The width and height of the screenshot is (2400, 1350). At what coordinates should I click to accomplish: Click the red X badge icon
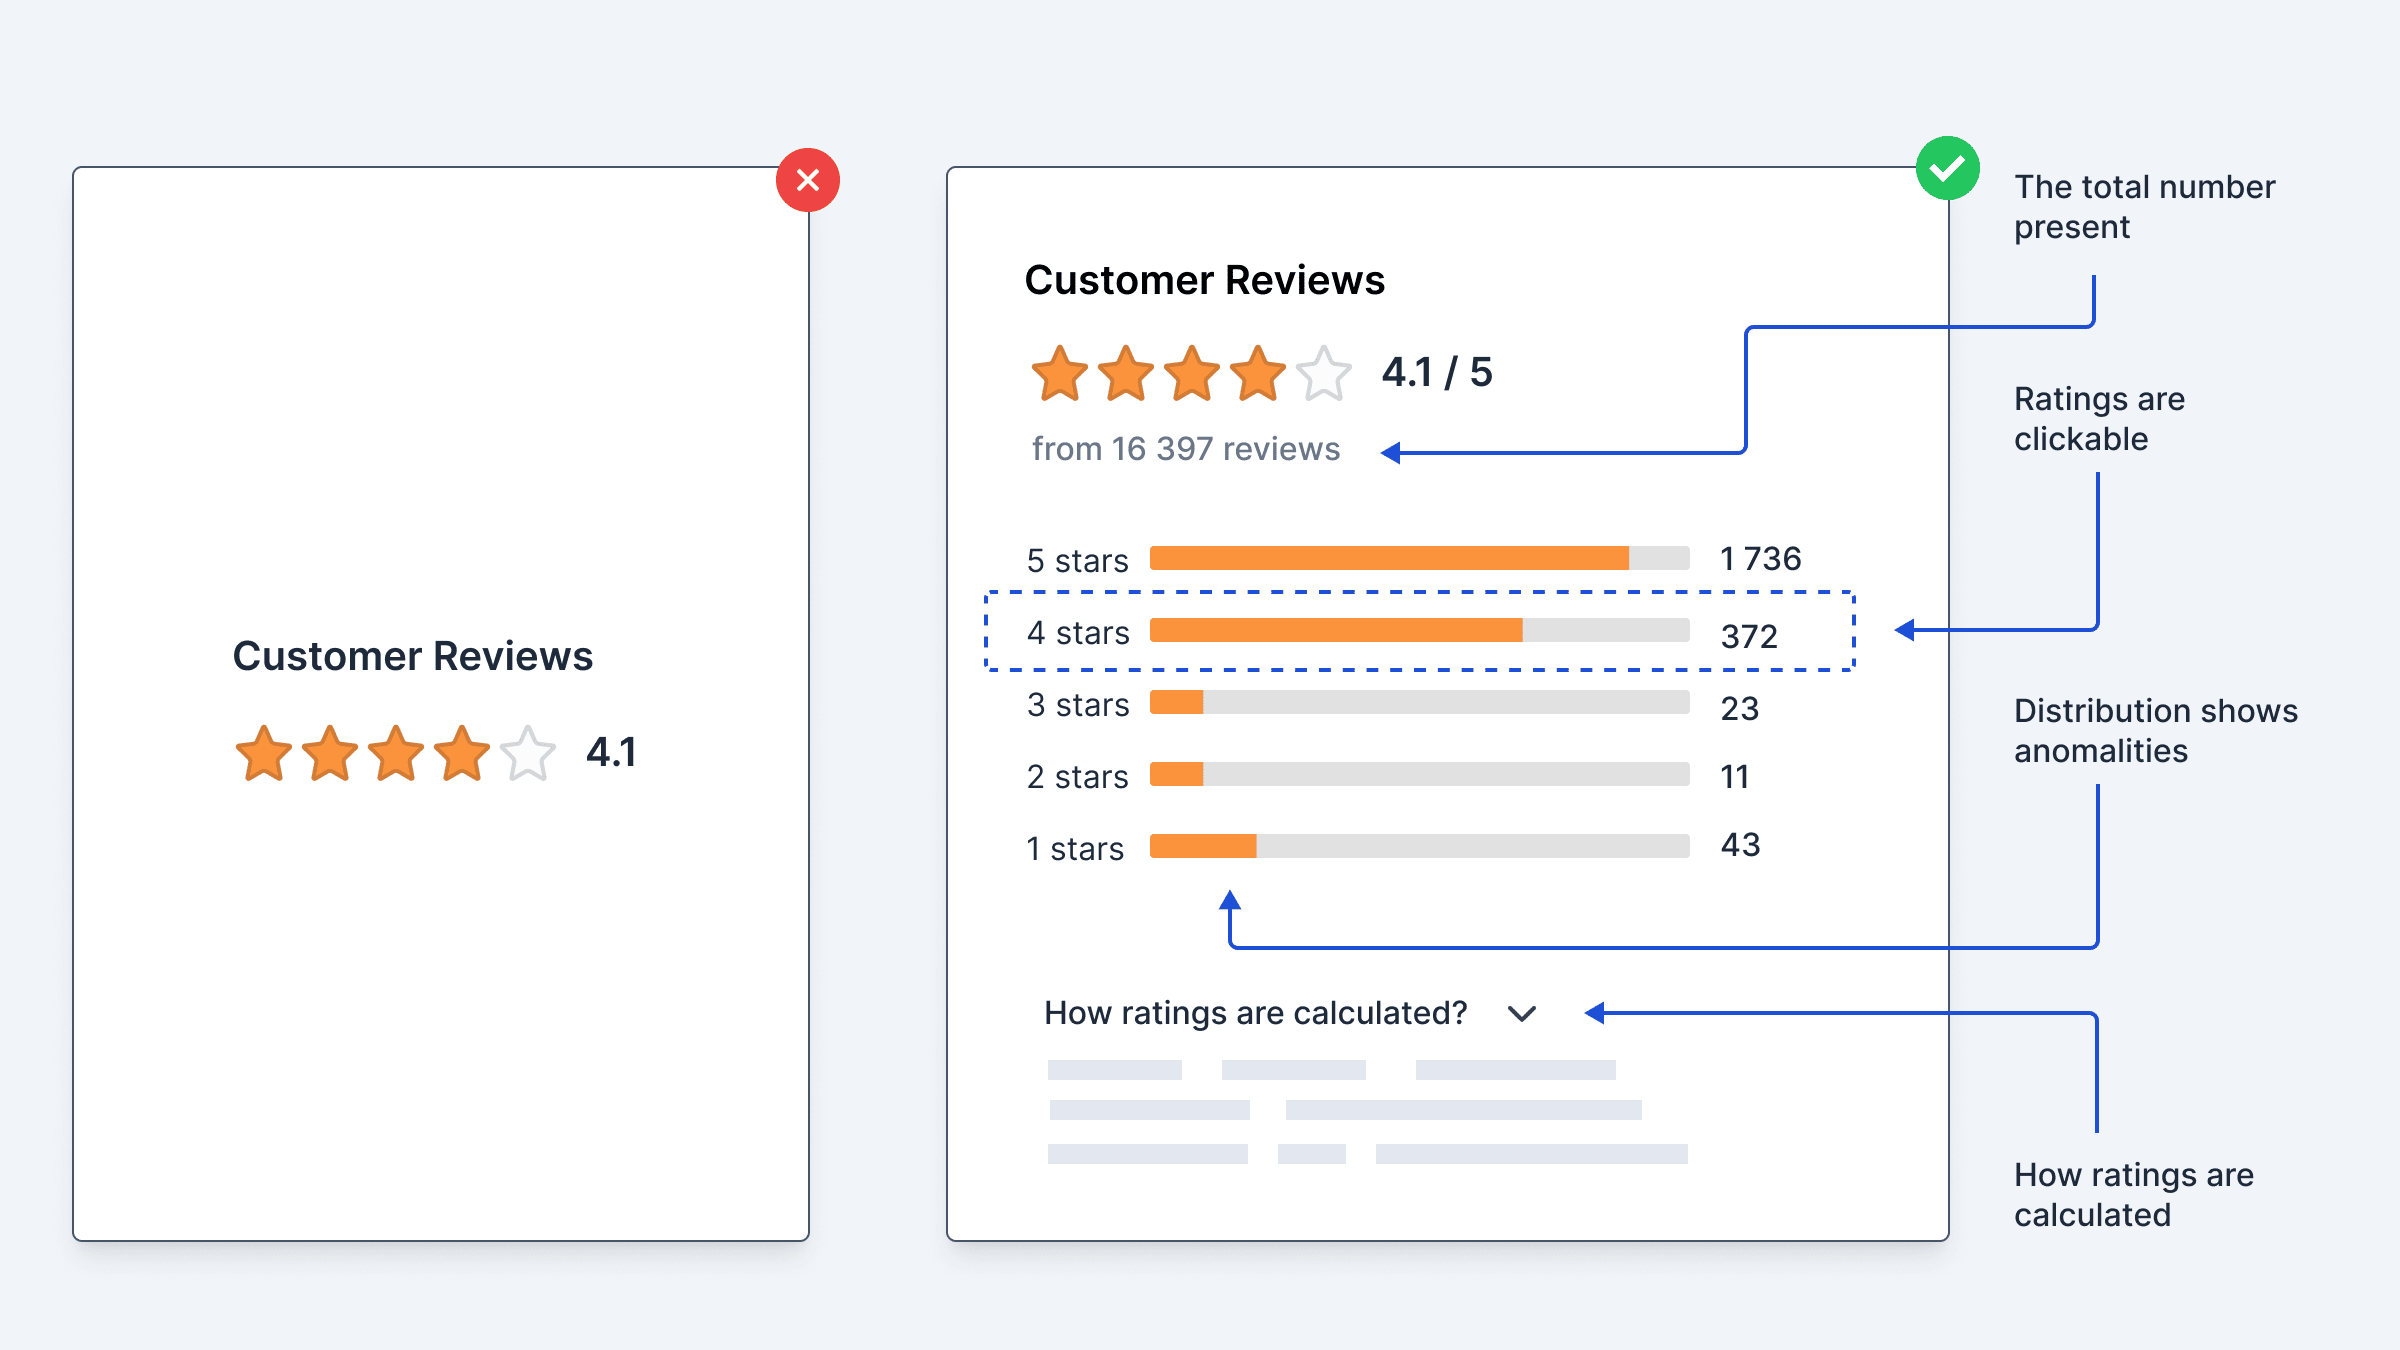808,180
